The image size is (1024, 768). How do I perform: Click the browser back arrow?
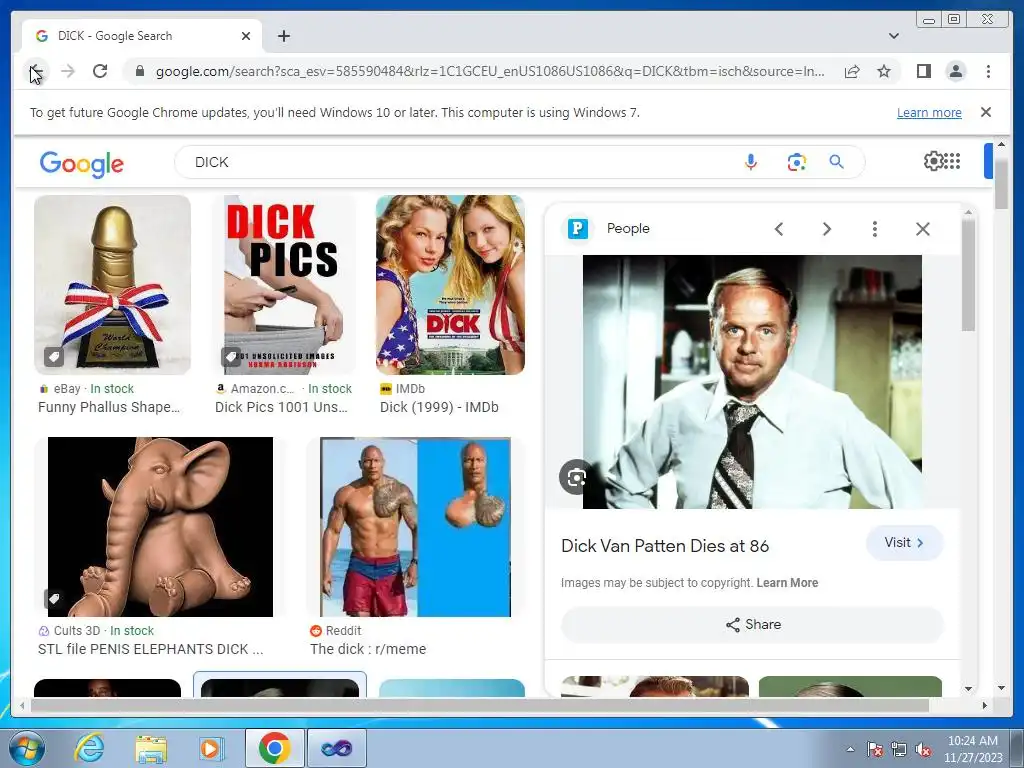coord(37,71)
